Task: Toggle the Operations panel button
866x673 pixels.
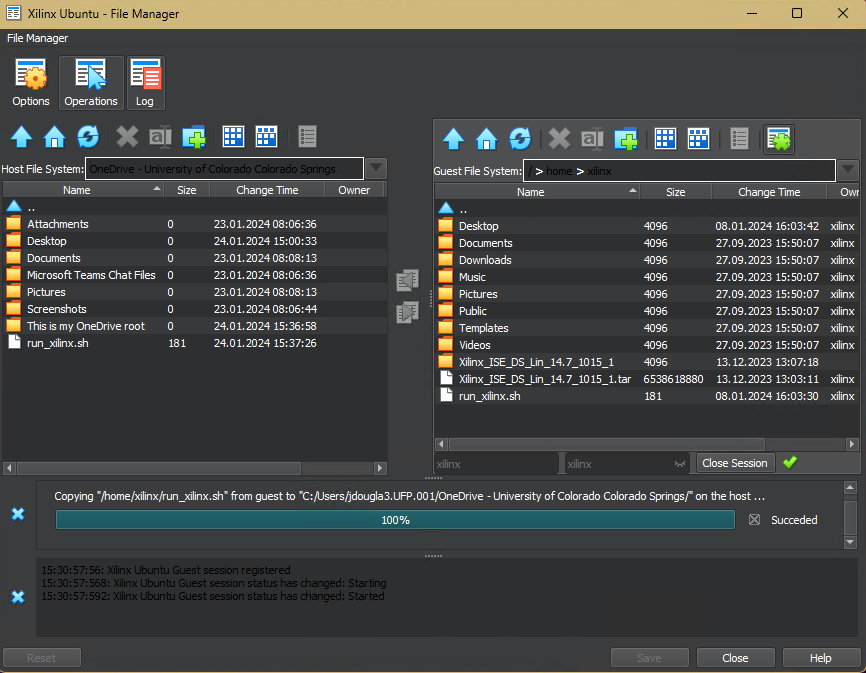Action: (91, 83)
